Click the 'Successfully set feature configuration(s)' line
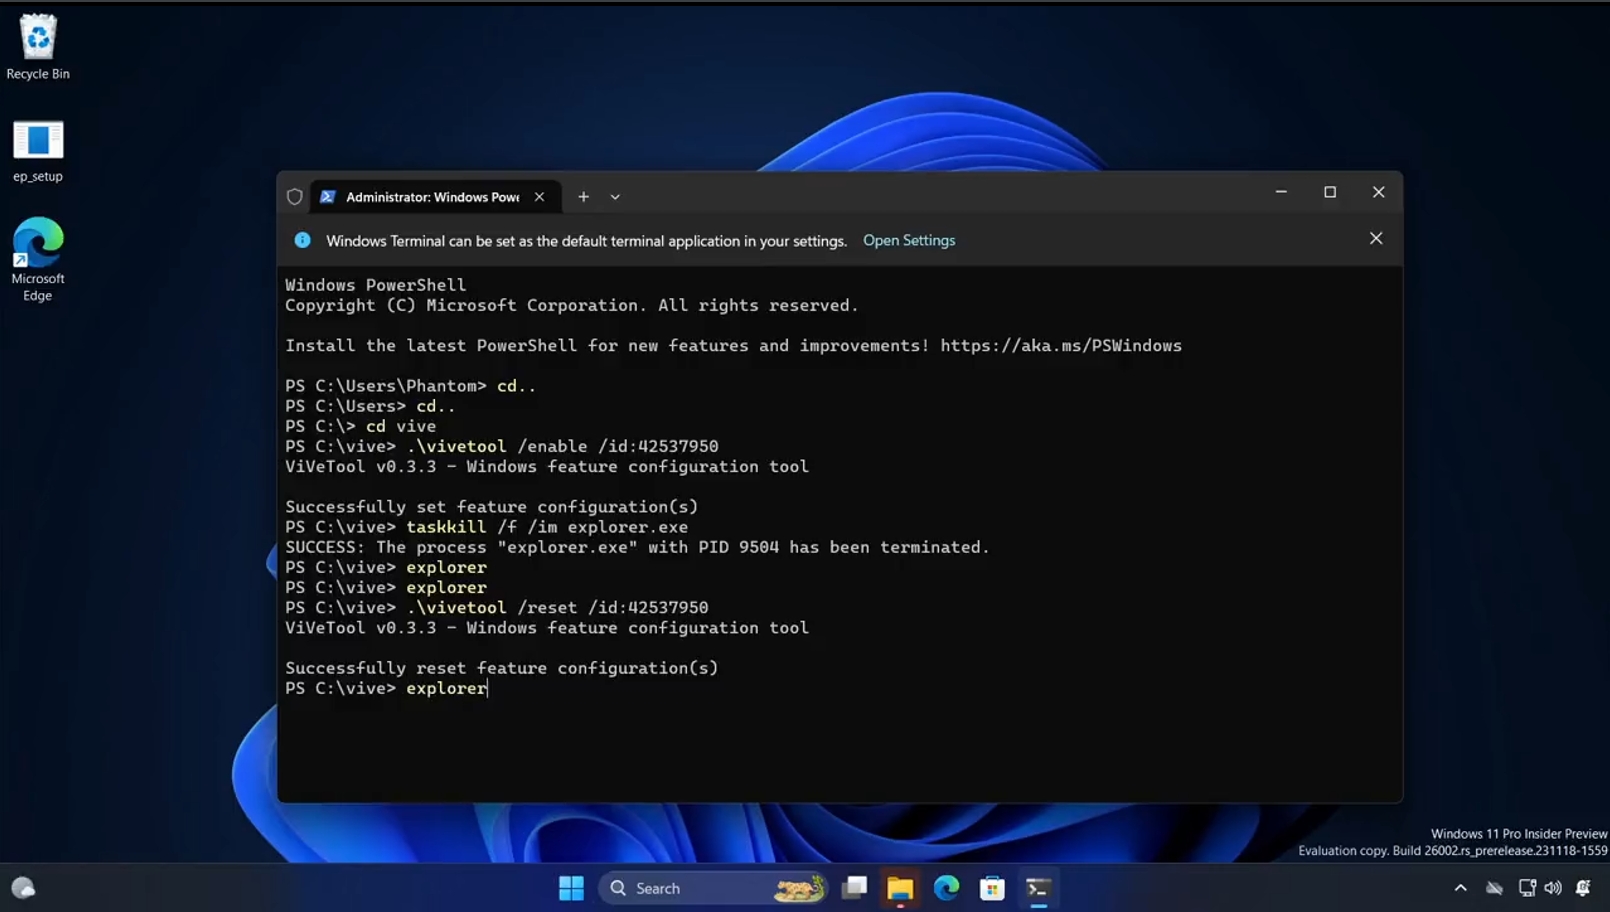This screenshot has height=912, width=1610. click(x=492, y=507)
